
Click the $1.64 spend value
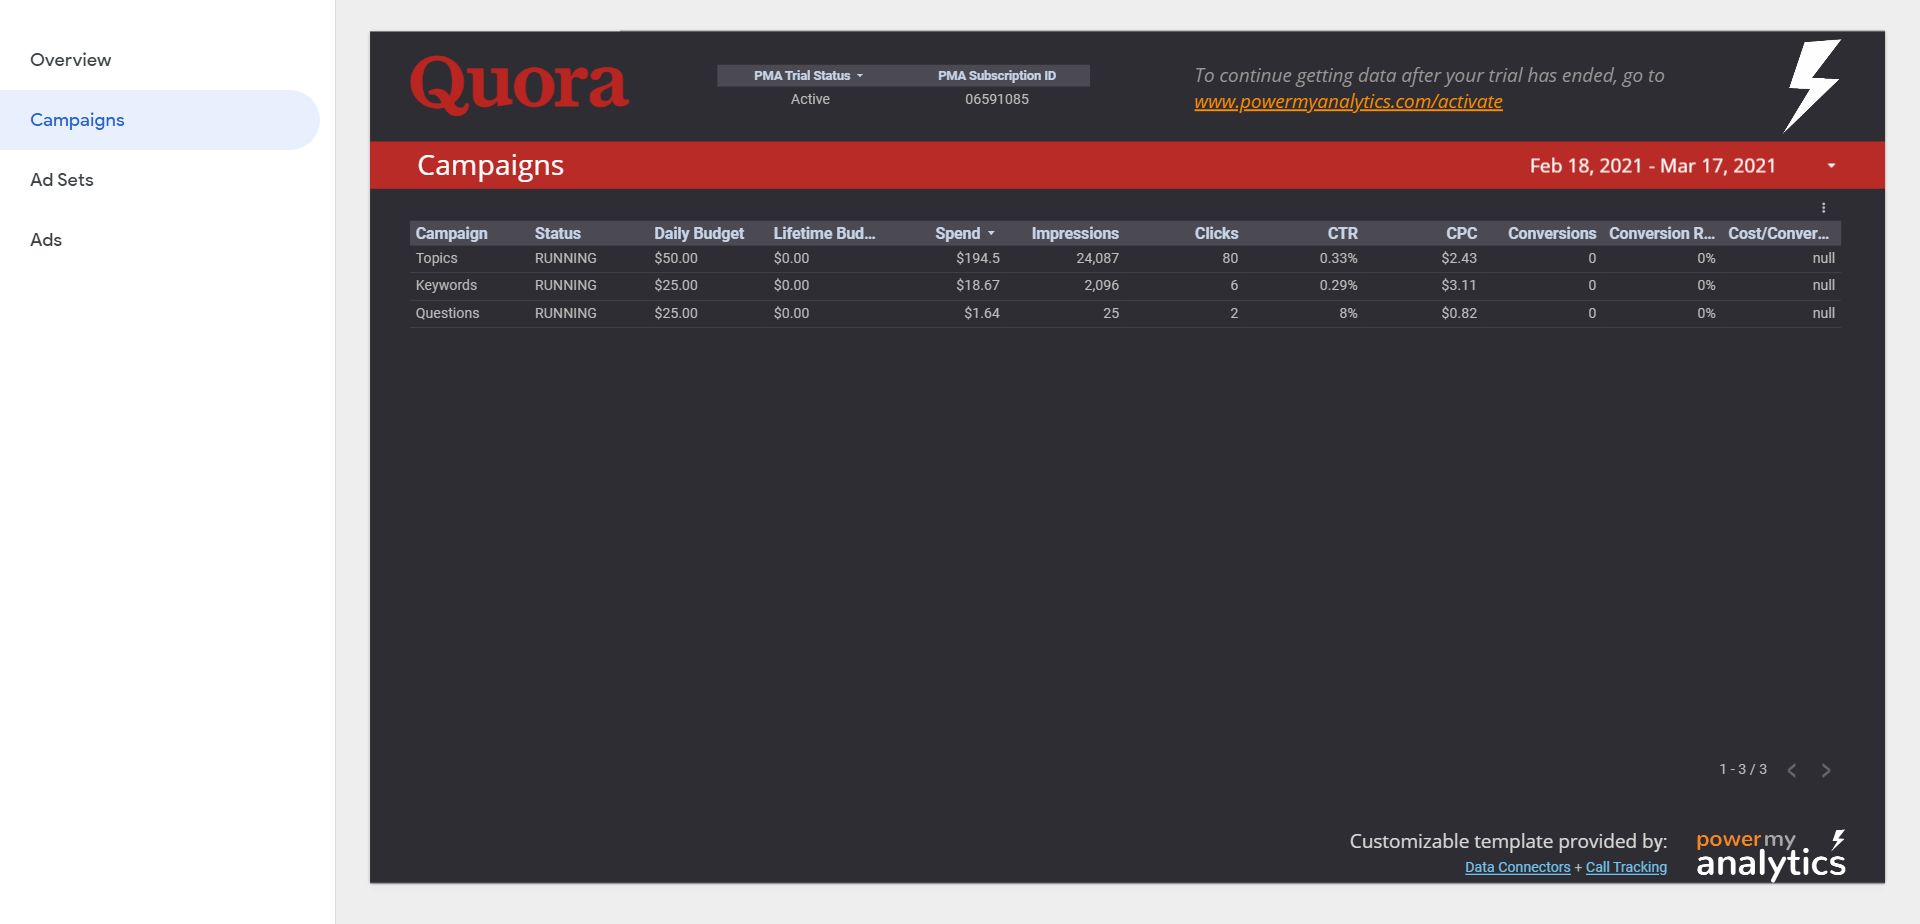[x=981, y=313]
